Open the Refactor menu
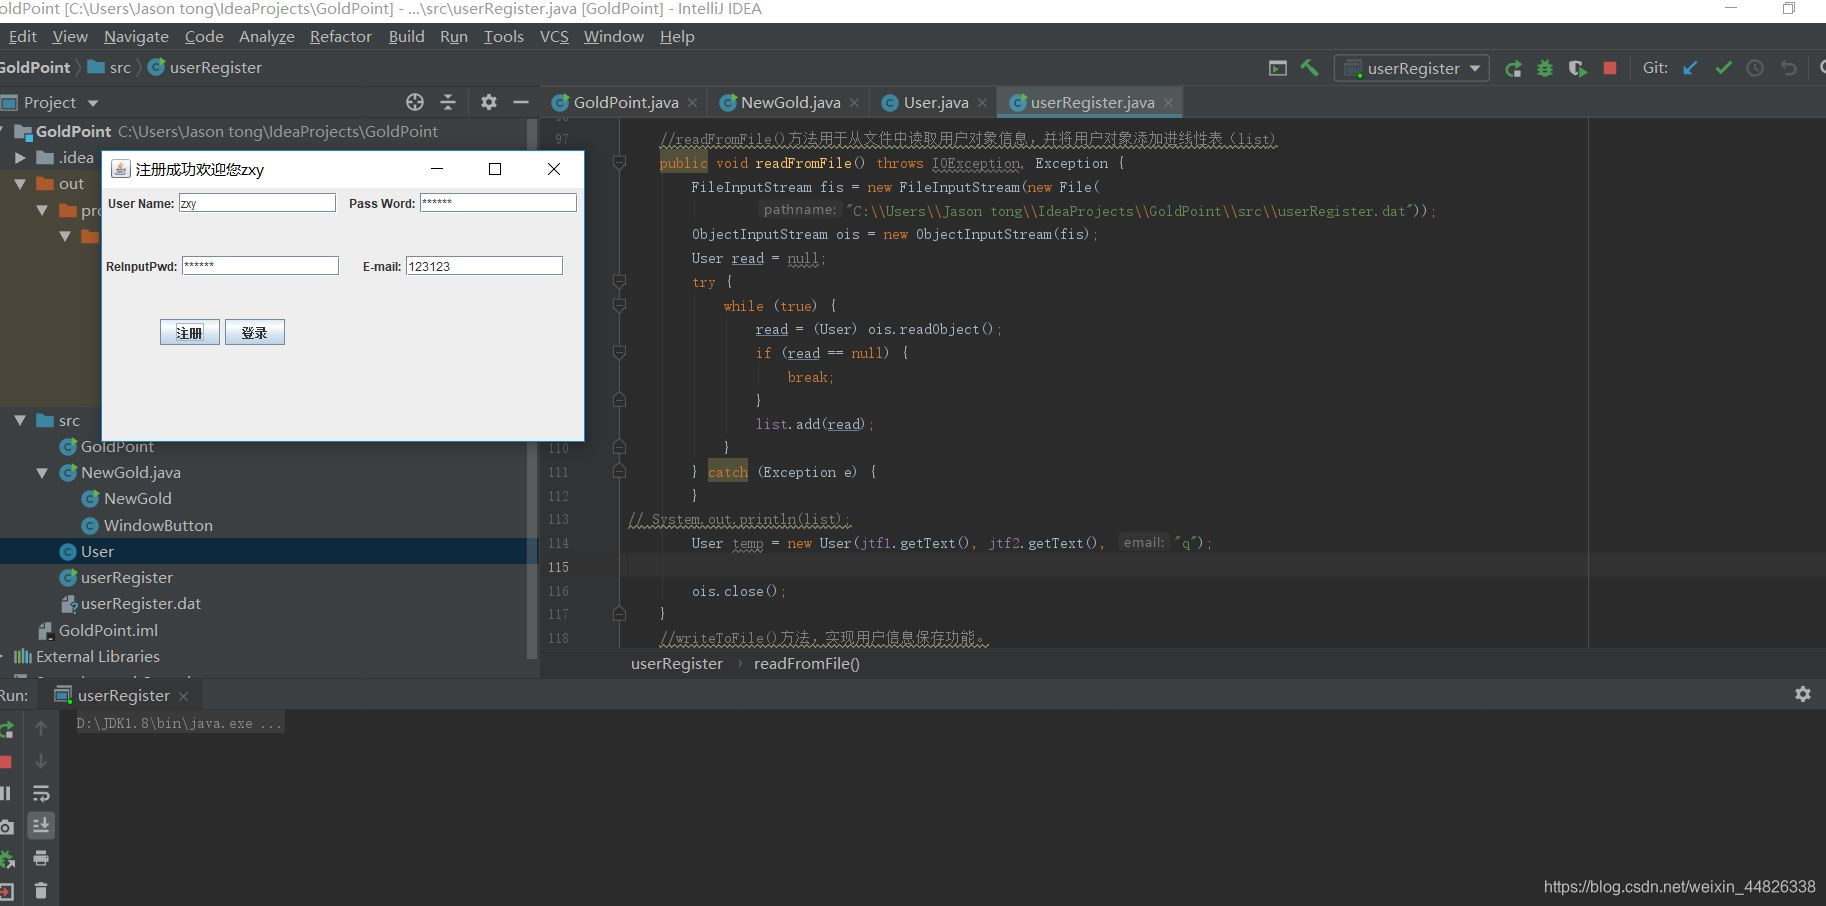Screen dimensions: 1826x906 coord(340,36)
